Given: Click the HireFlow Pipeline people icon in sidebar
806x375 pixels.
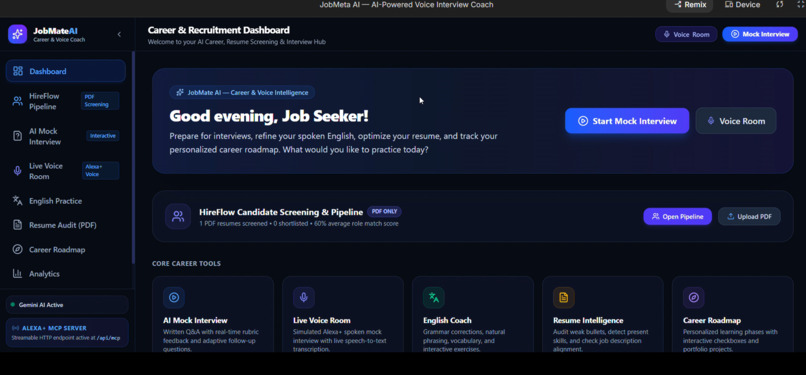Looking at the screenshot, I should coord(17,101).
